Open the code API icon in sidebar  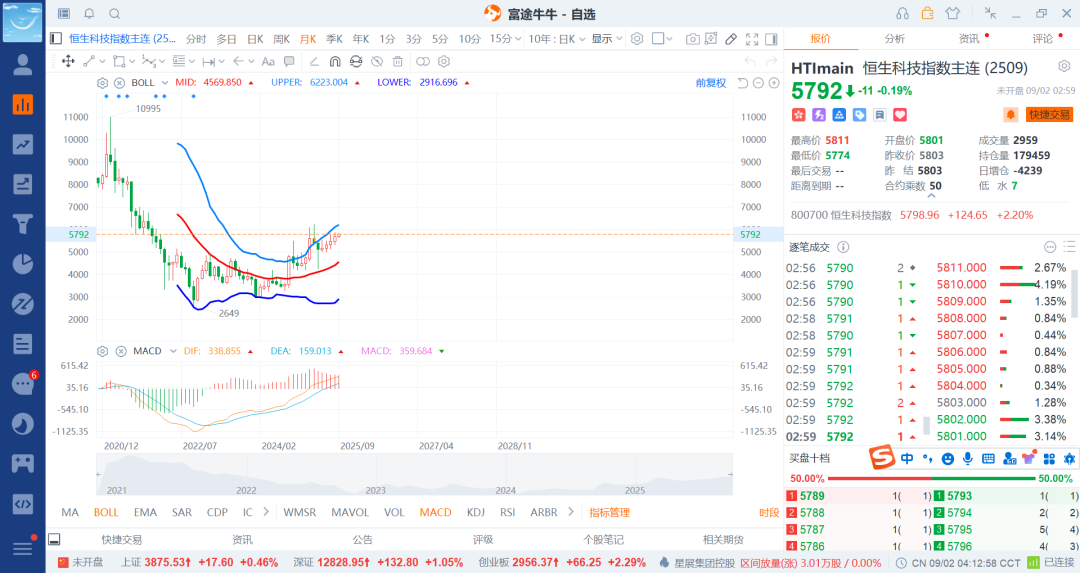(23, 503)
